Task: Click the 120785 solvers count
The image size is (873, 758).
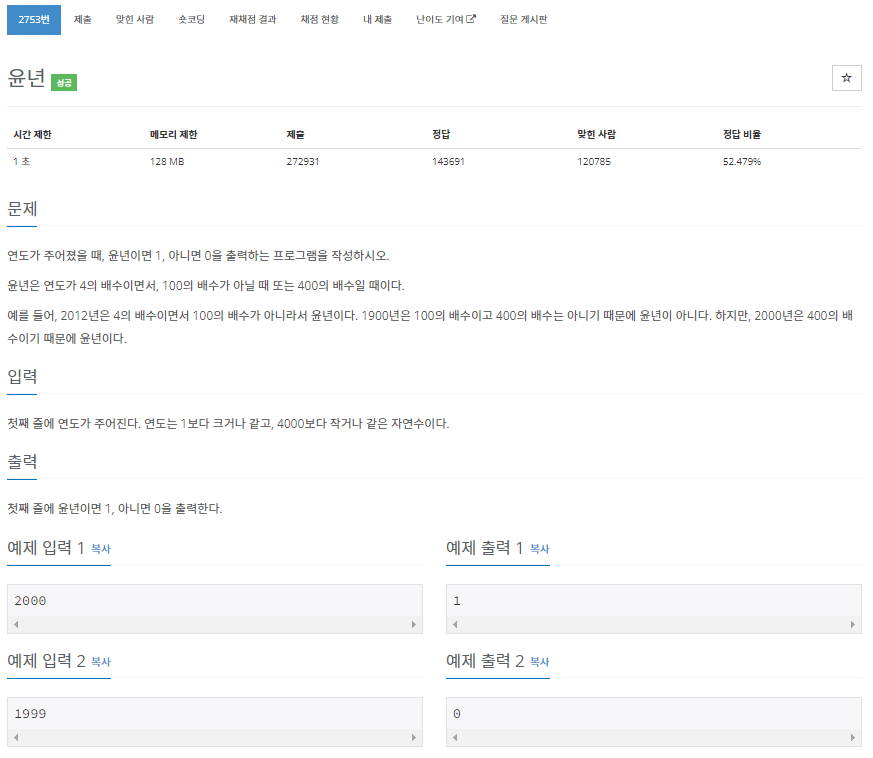Action: pos(594,162)
